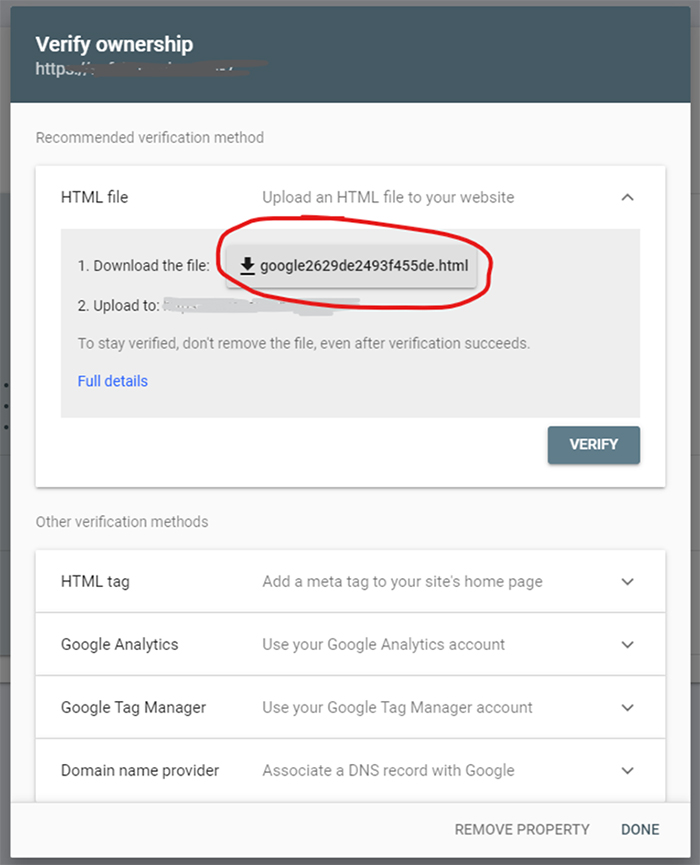The image size is (700, 865).
Task: Select the Google Tag Manager label
Action: [133, 707]
